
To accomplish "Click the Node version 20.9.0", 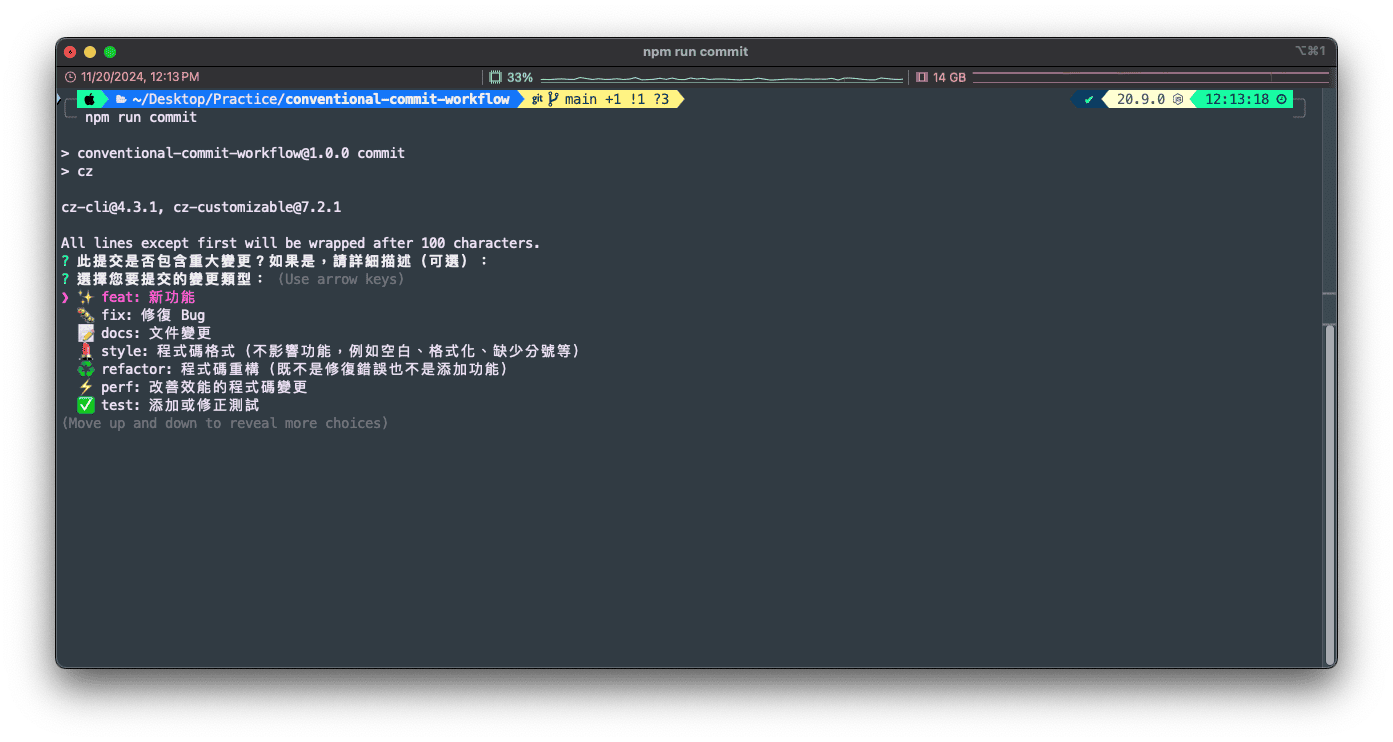I will click(1141, 99).
